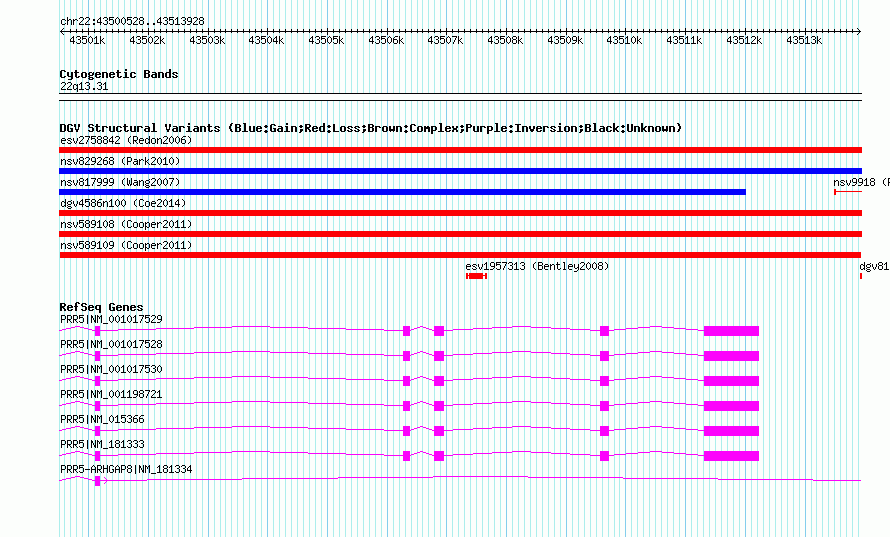Viewport: 890px width, 537px height.
Task: Click the ruler at 43501k
Action: pos(87,40)
